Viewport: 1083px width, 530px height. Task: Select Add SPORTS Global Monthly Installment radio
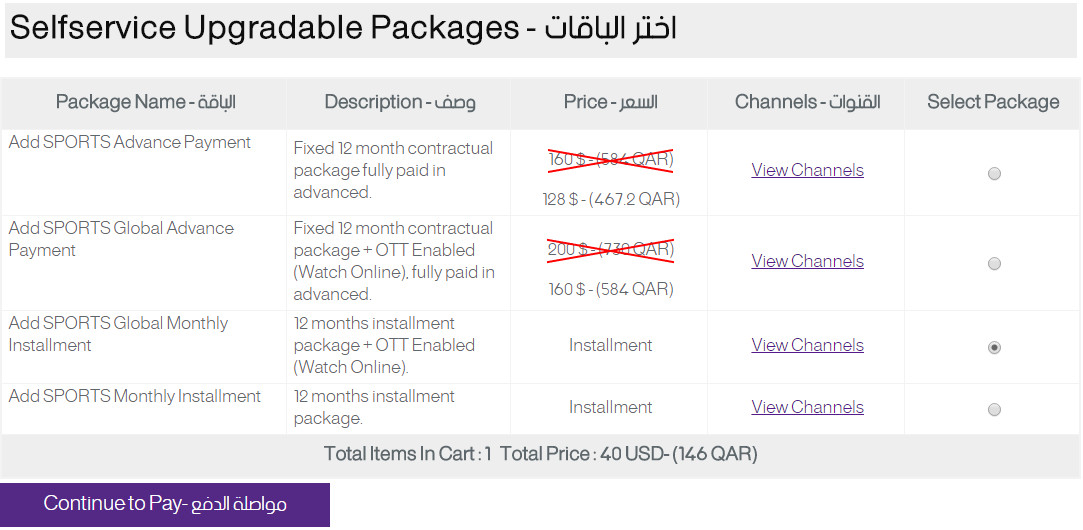point(994,348)
